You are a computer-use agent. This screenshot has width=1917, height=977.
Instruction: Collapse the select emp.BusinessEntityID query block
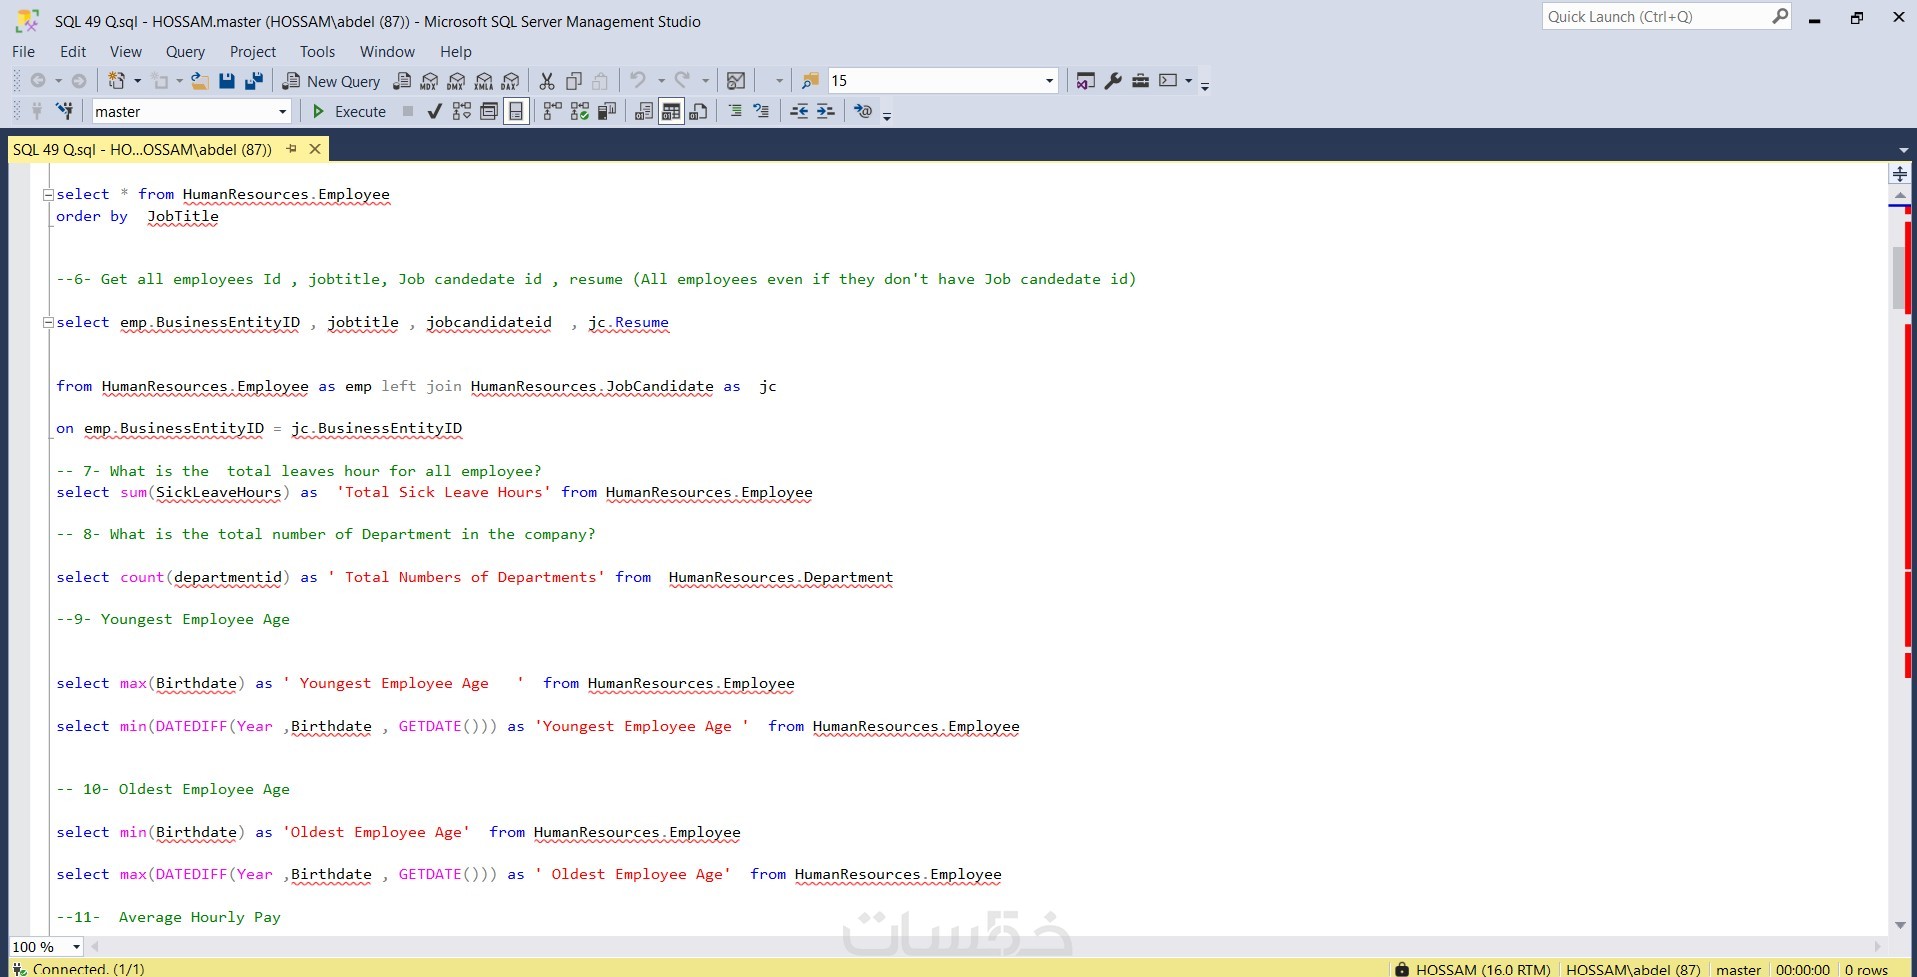[x=47, y=322]
